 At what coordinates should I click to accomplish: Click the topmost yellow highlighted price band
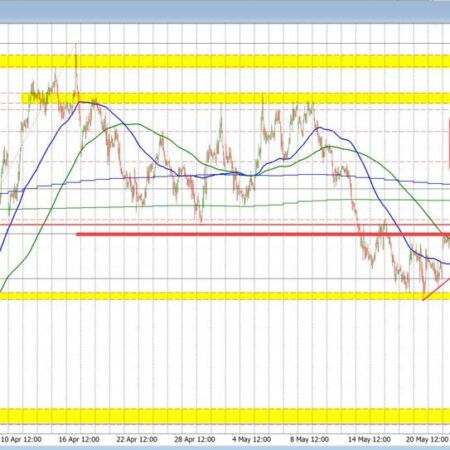(x=225, y=61)
